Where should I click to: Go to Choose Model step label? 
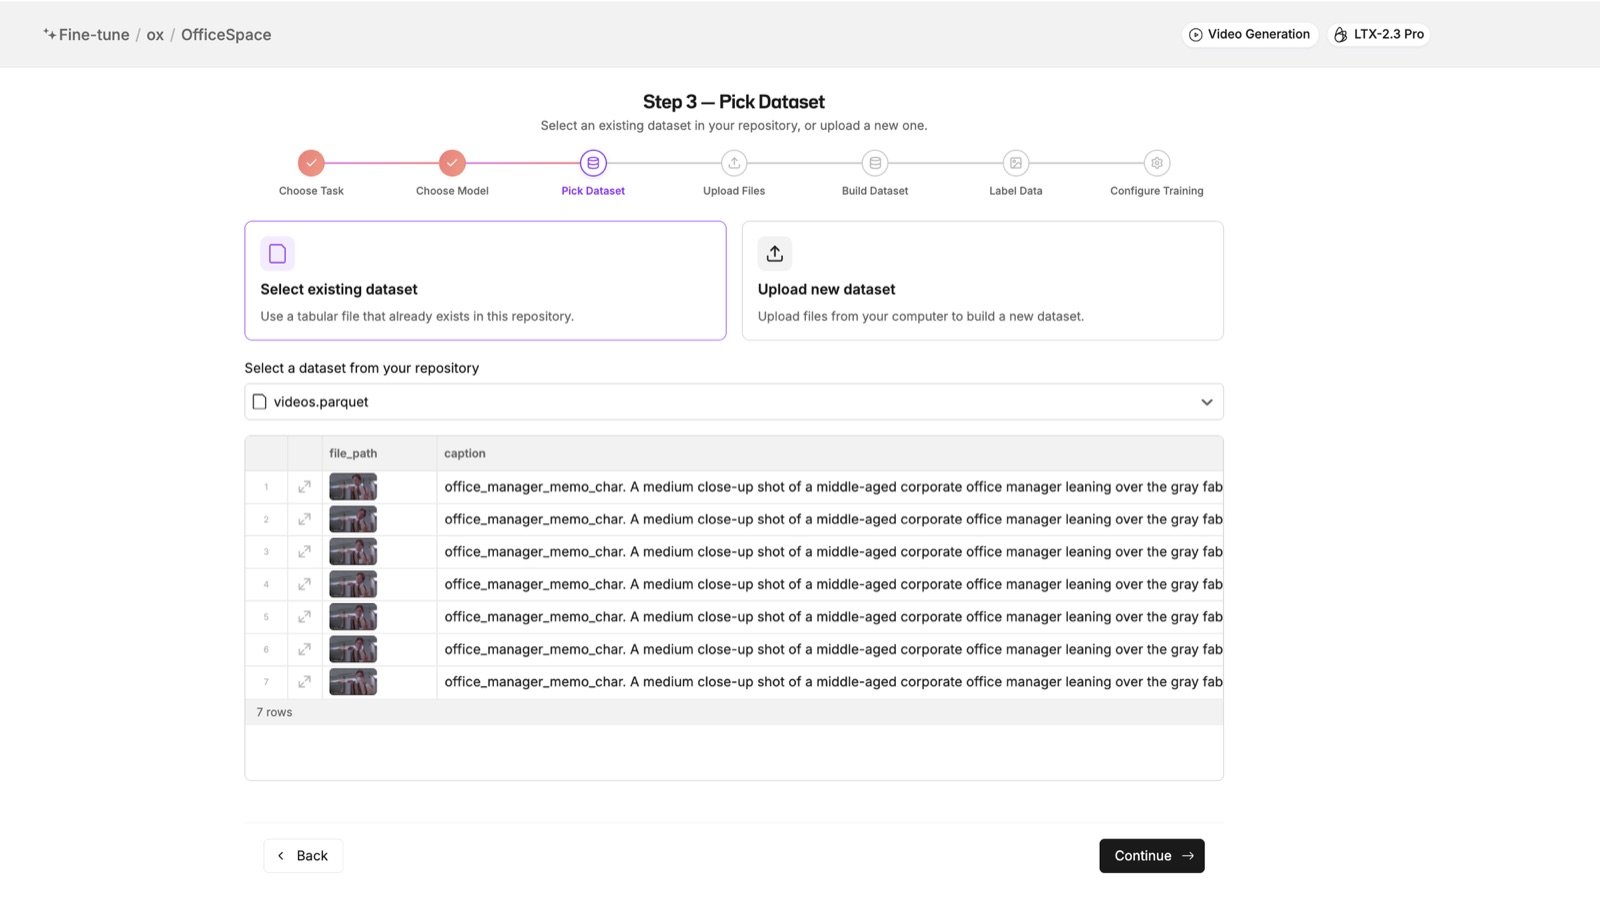click(452, 191)
